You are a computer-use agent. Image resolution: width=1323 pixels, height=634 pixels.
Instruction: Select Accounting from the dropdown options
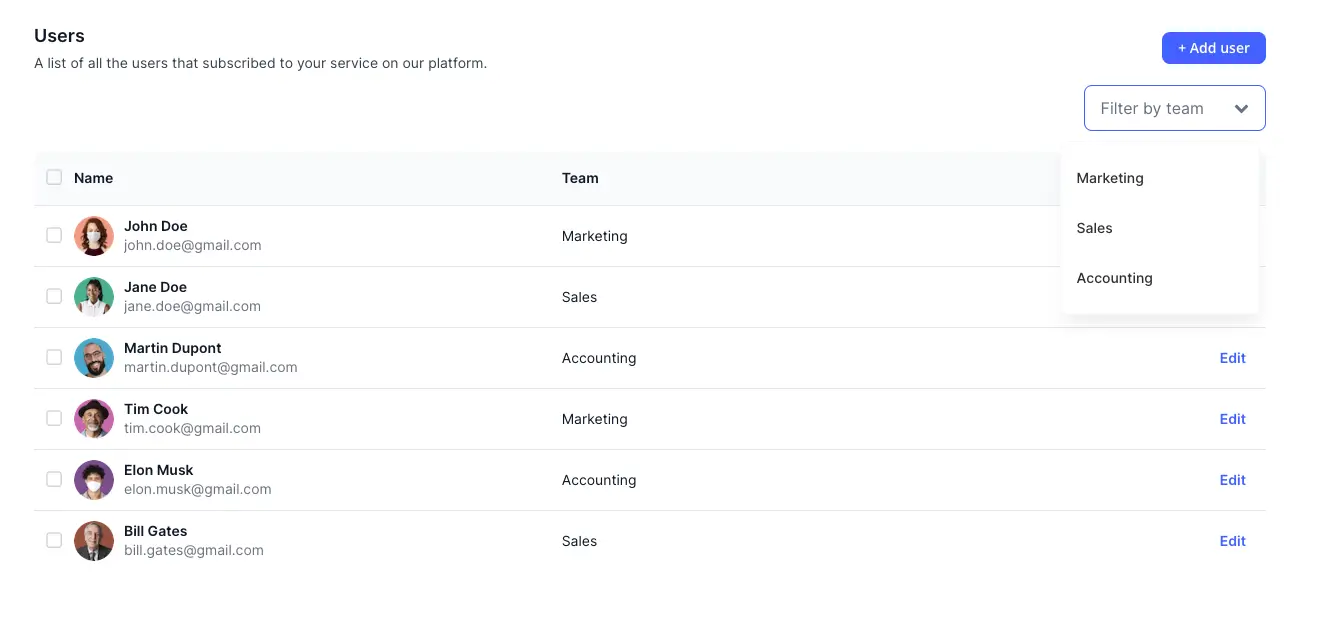pos(1114,278)
